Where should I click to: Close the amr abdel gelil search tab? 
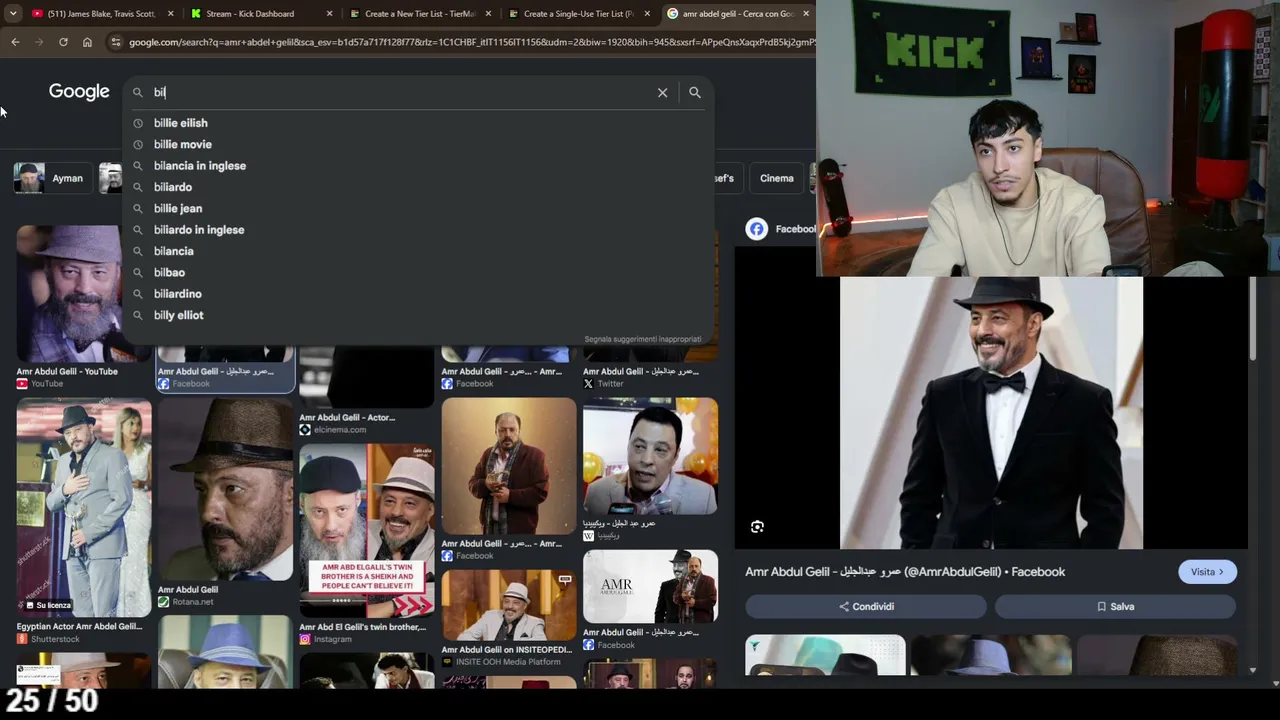pos(806,14)
